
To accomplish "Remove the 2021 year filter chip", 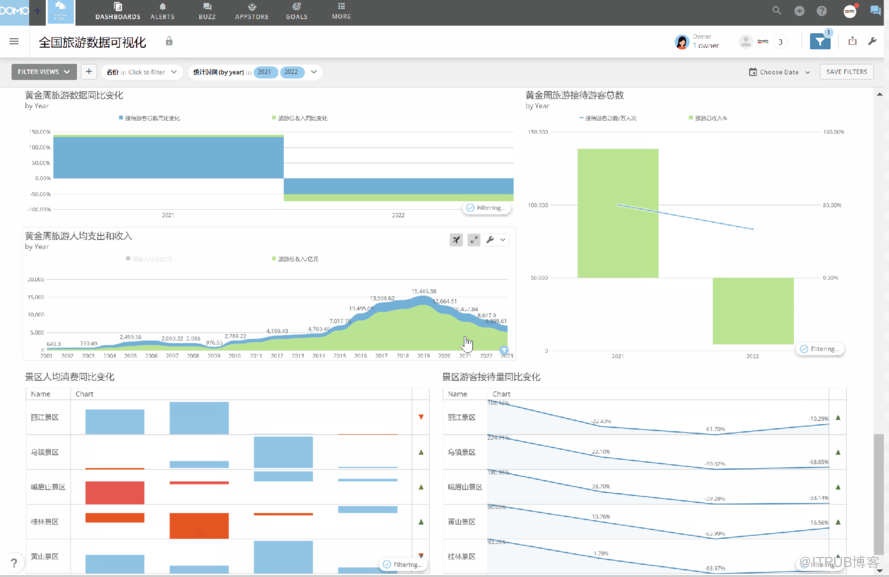I will point(265,72).
